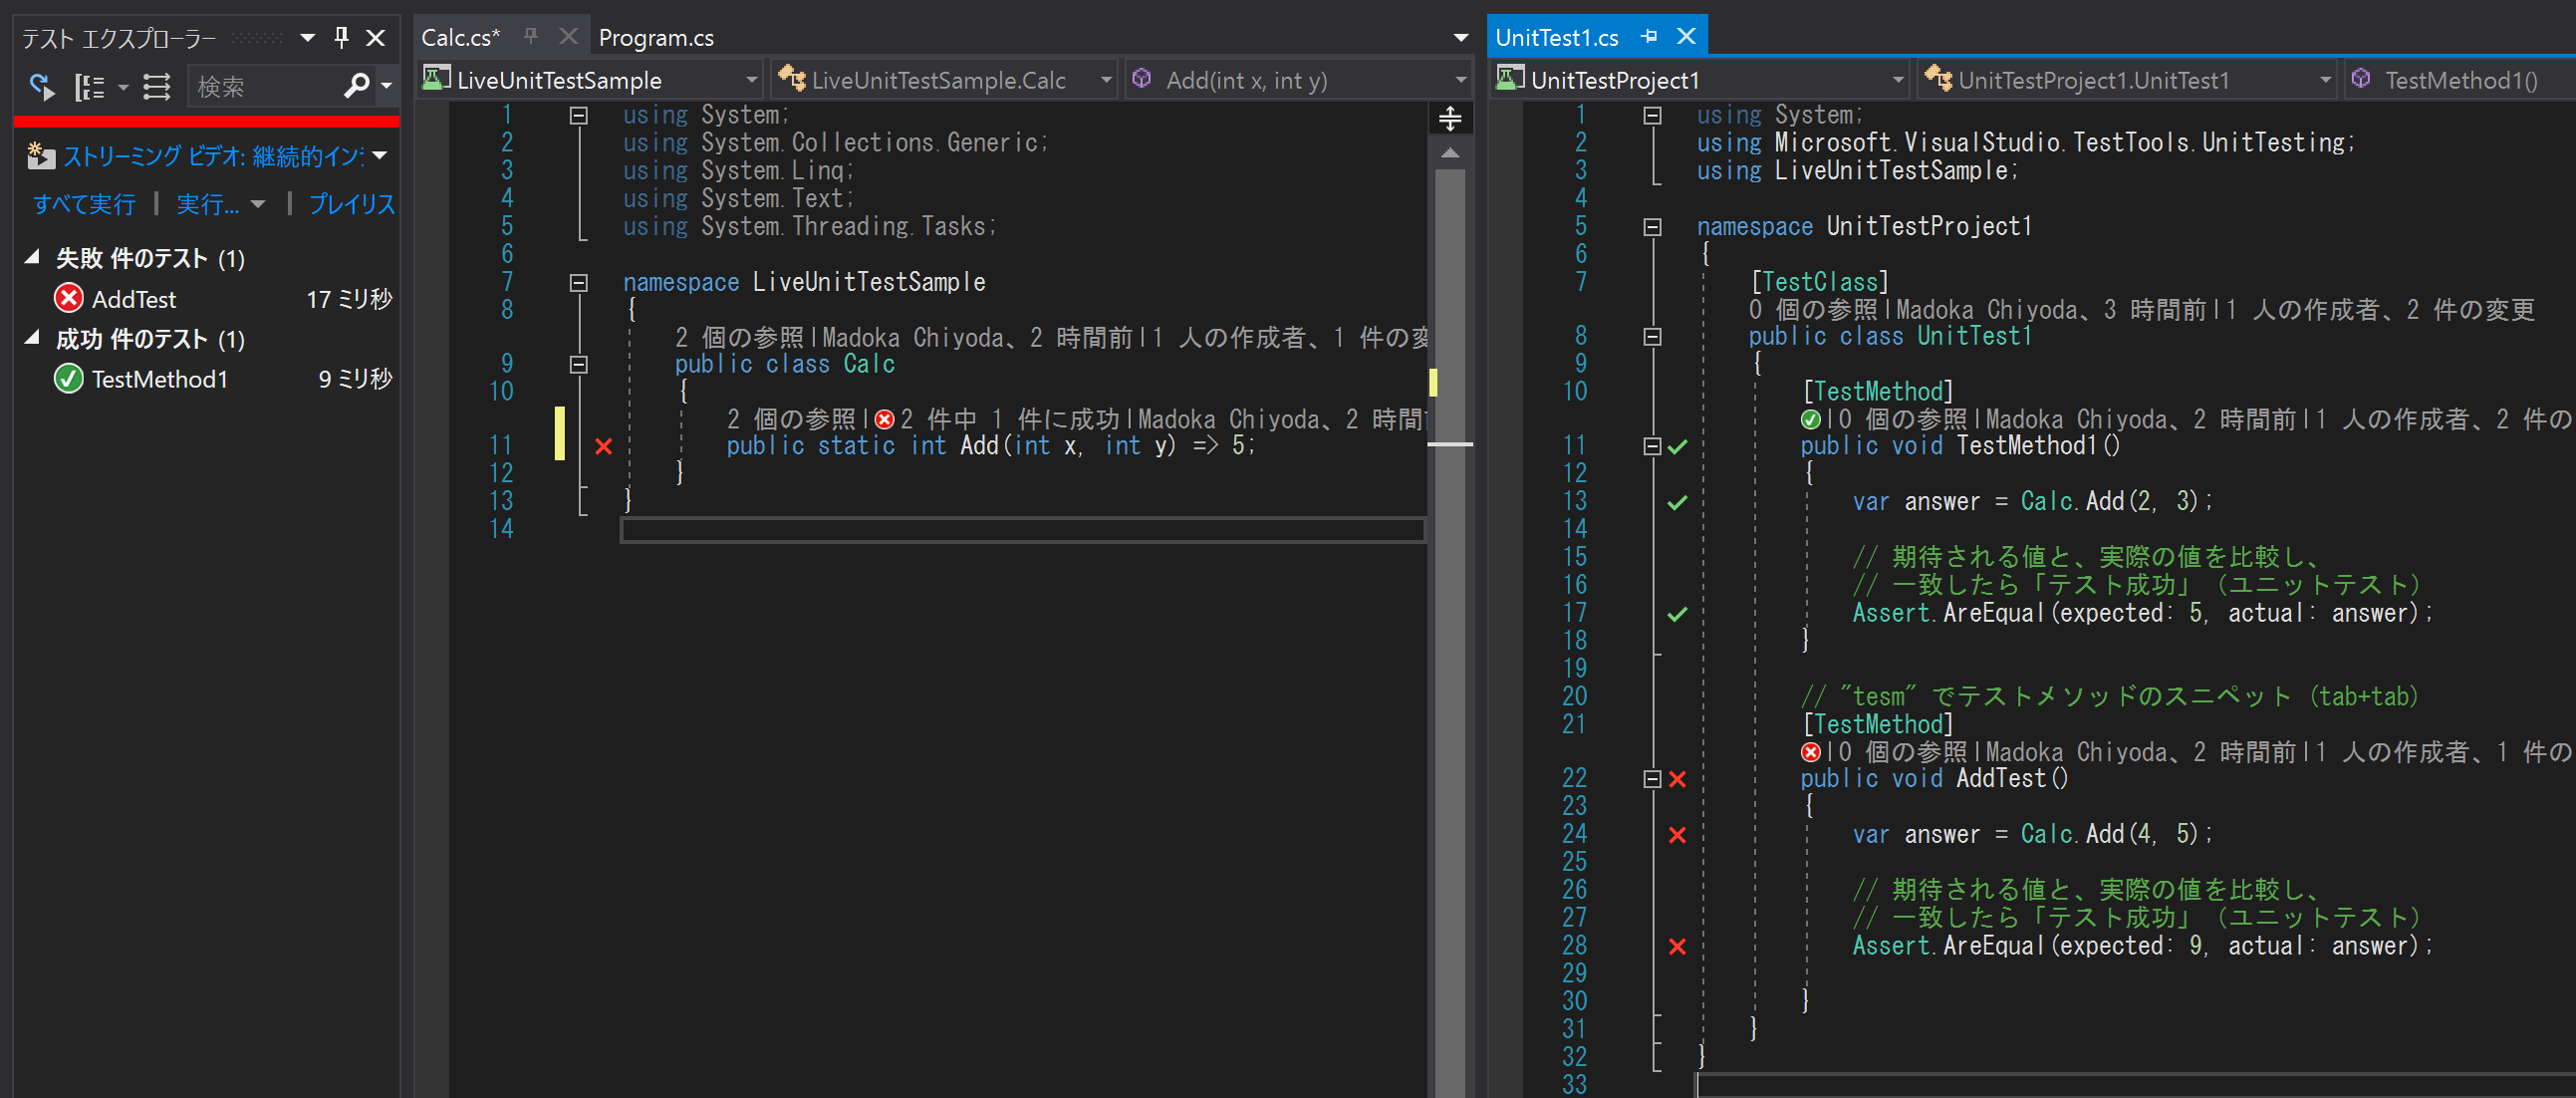Click the failed CodeLens icon above AddTest method
The height and width of the screenshot is (1098, 2576).
click(1811, 752)
